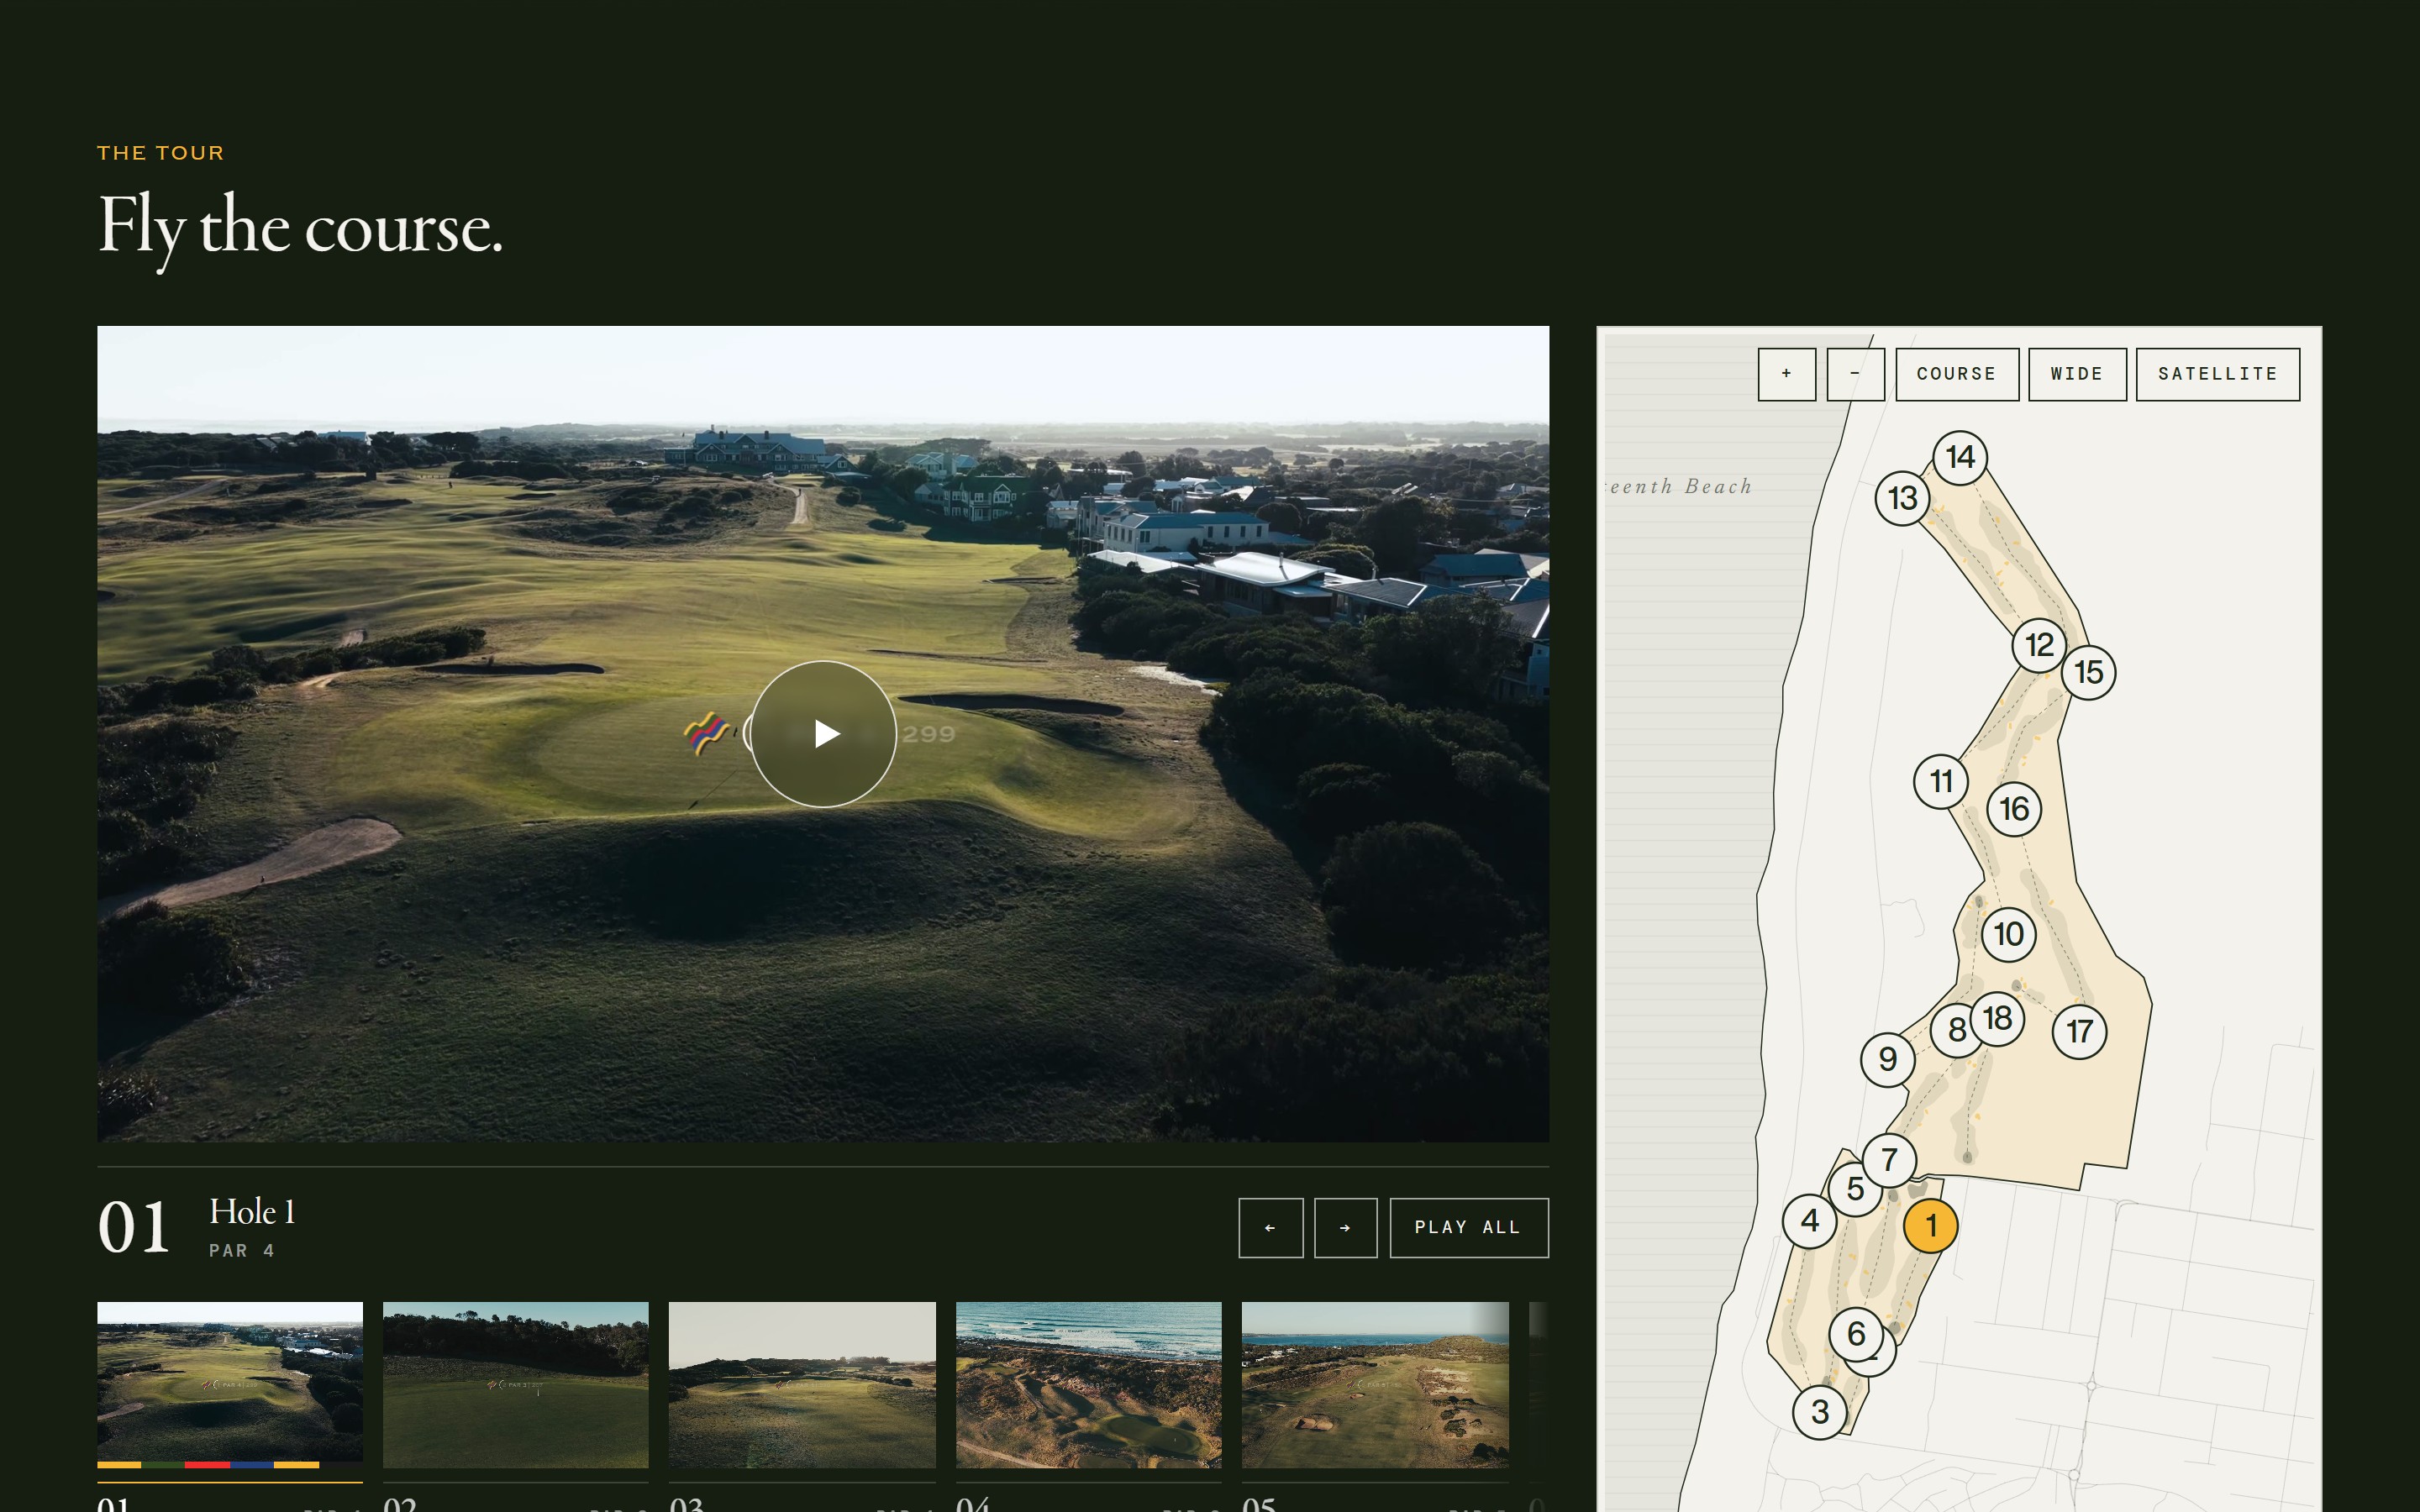This screenshot has width=2420, height=1512.
Task: Click hole 4 marker on map
Action: tap(1809, 1221)
